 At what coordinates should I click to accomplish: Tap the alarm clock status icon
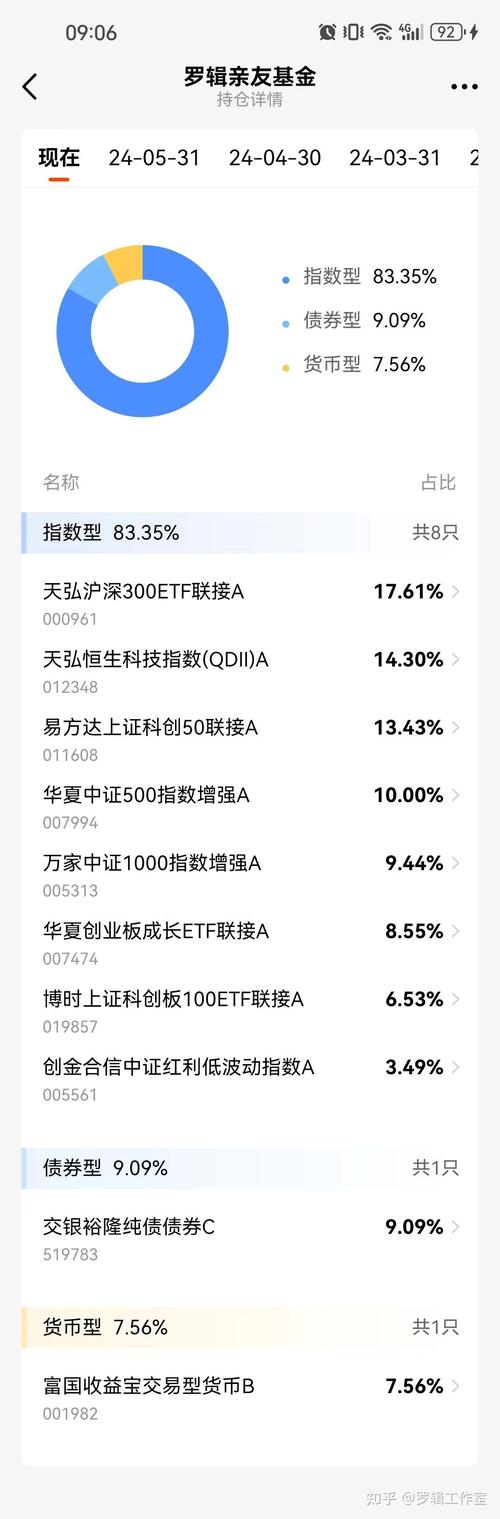coord(327,32)
